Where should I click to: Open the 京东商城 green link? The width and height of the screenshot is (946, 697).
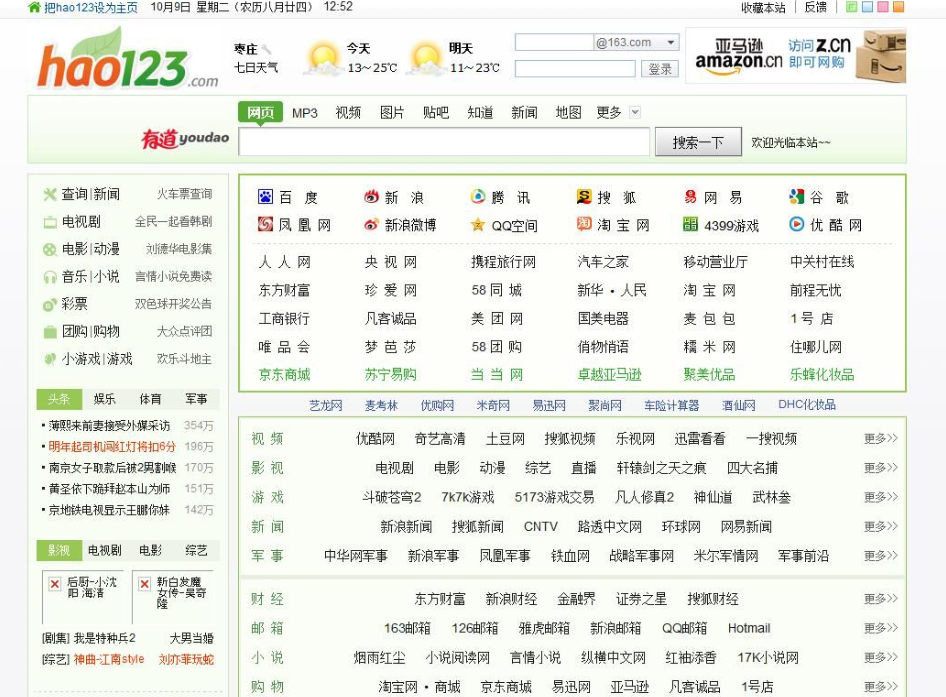[x=284, y=375]
